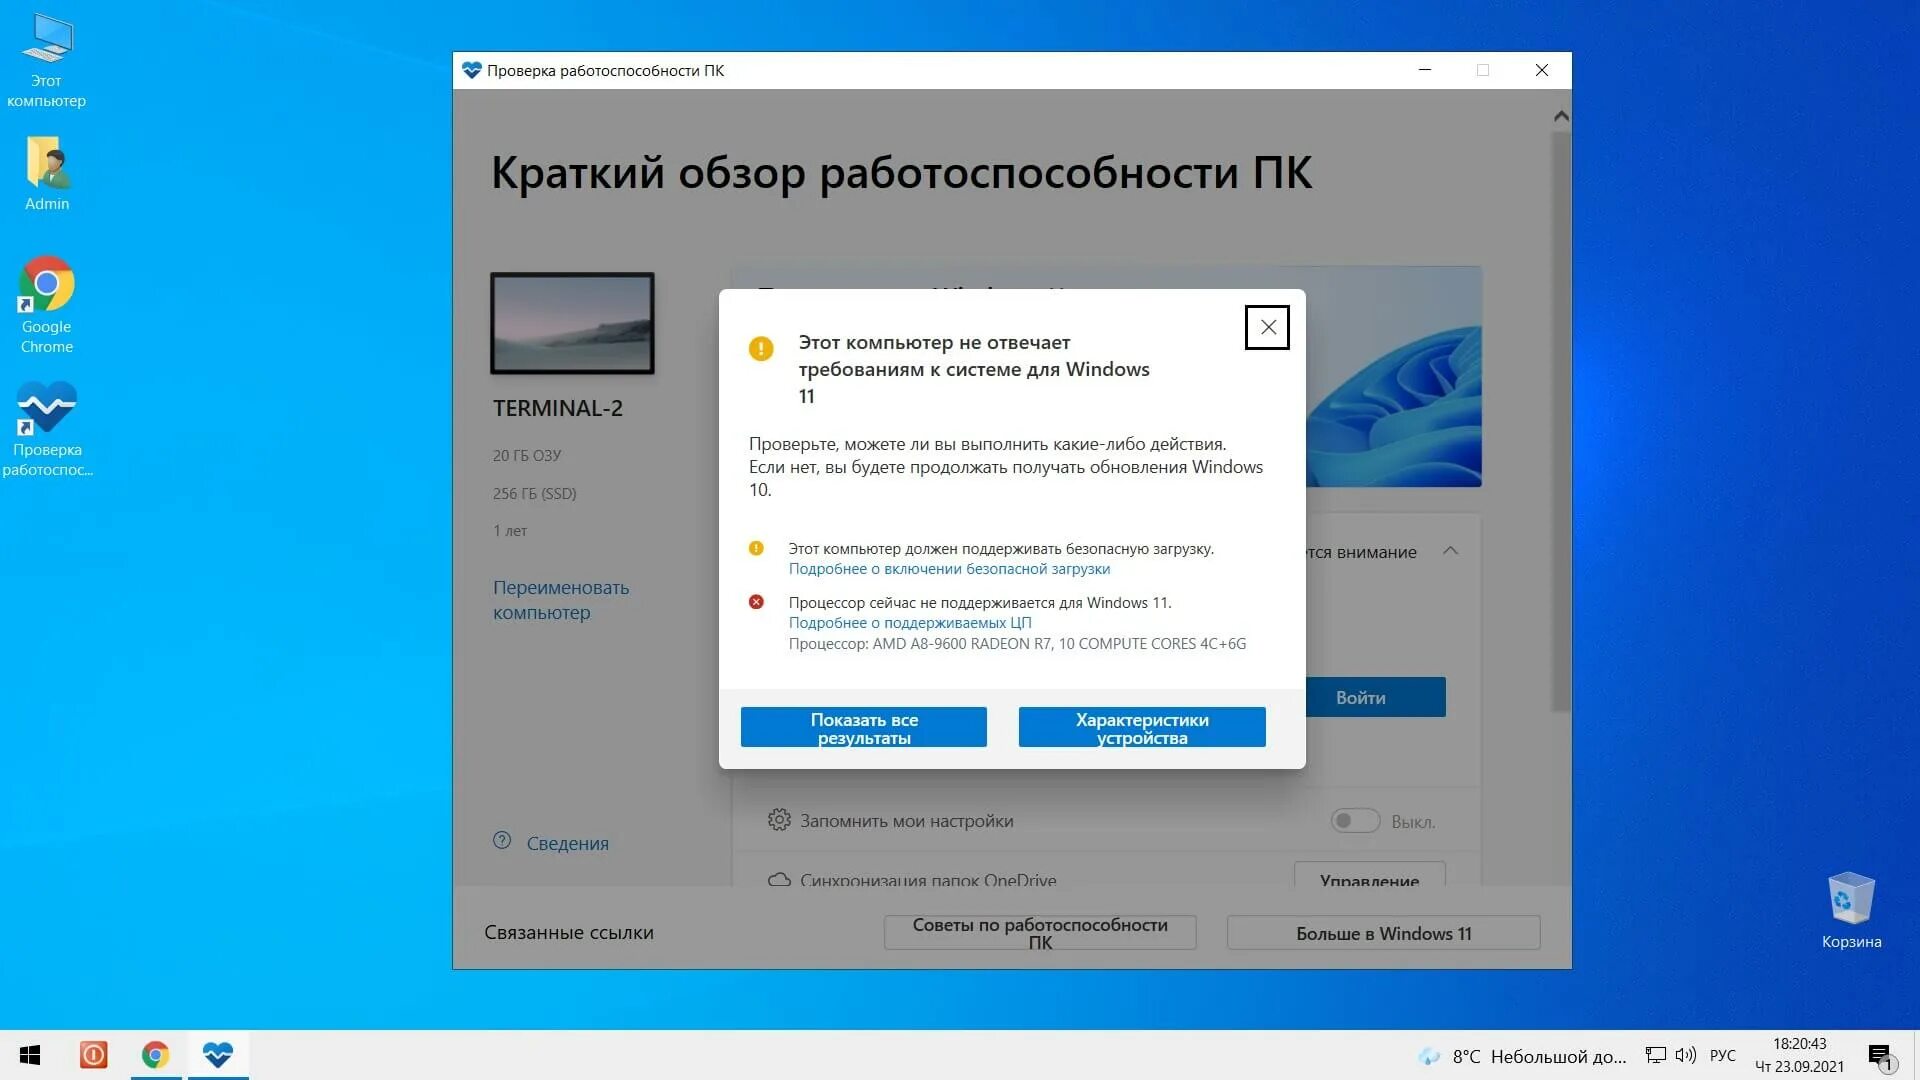
Task: Click the TERMINAL-2 computer thumbnail
Action: pos(572,324)
